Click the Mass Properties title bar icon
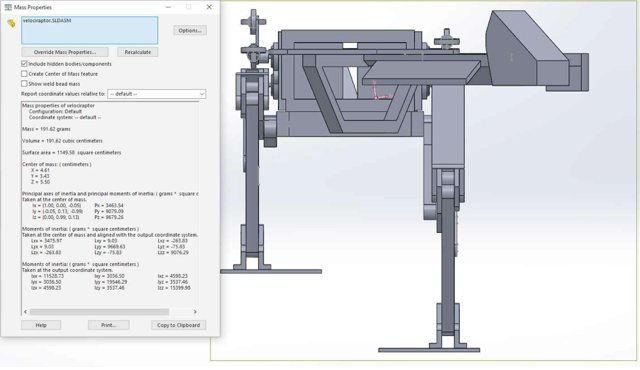Screen dimensions: 640x370 8,7
